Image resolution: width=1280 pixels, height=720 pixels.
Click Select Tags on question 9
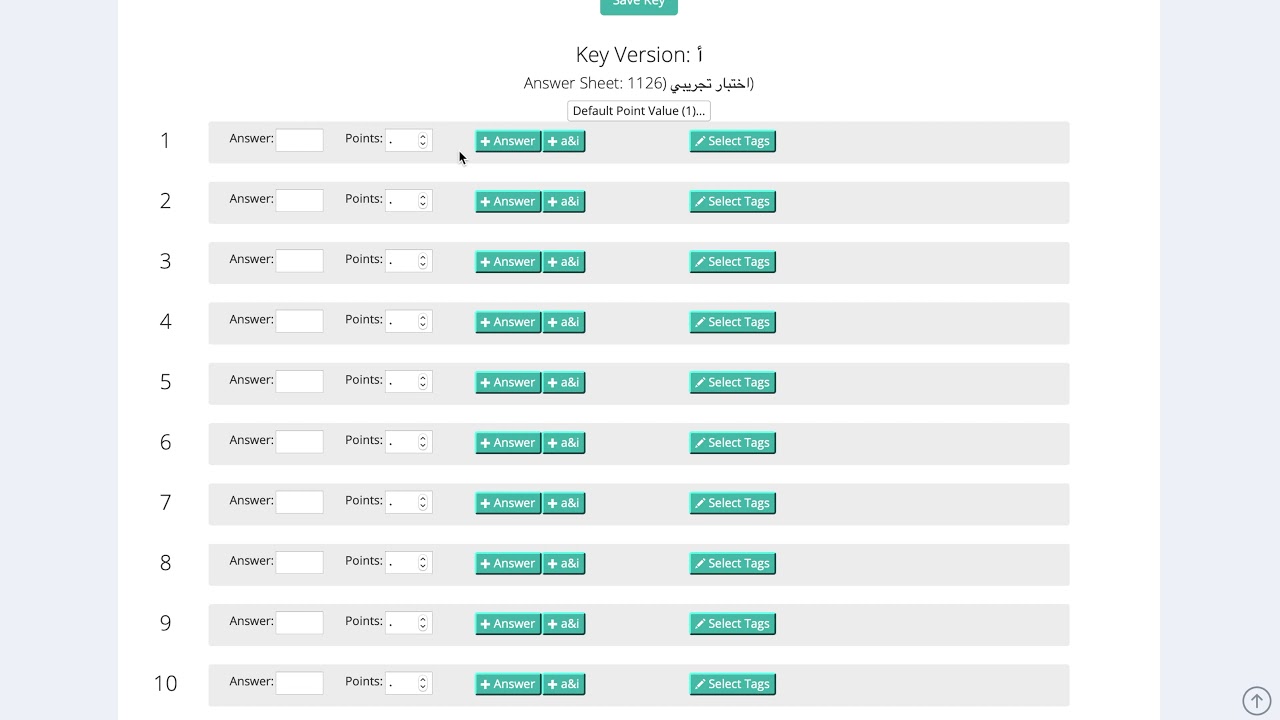click(x=732, y=624)
